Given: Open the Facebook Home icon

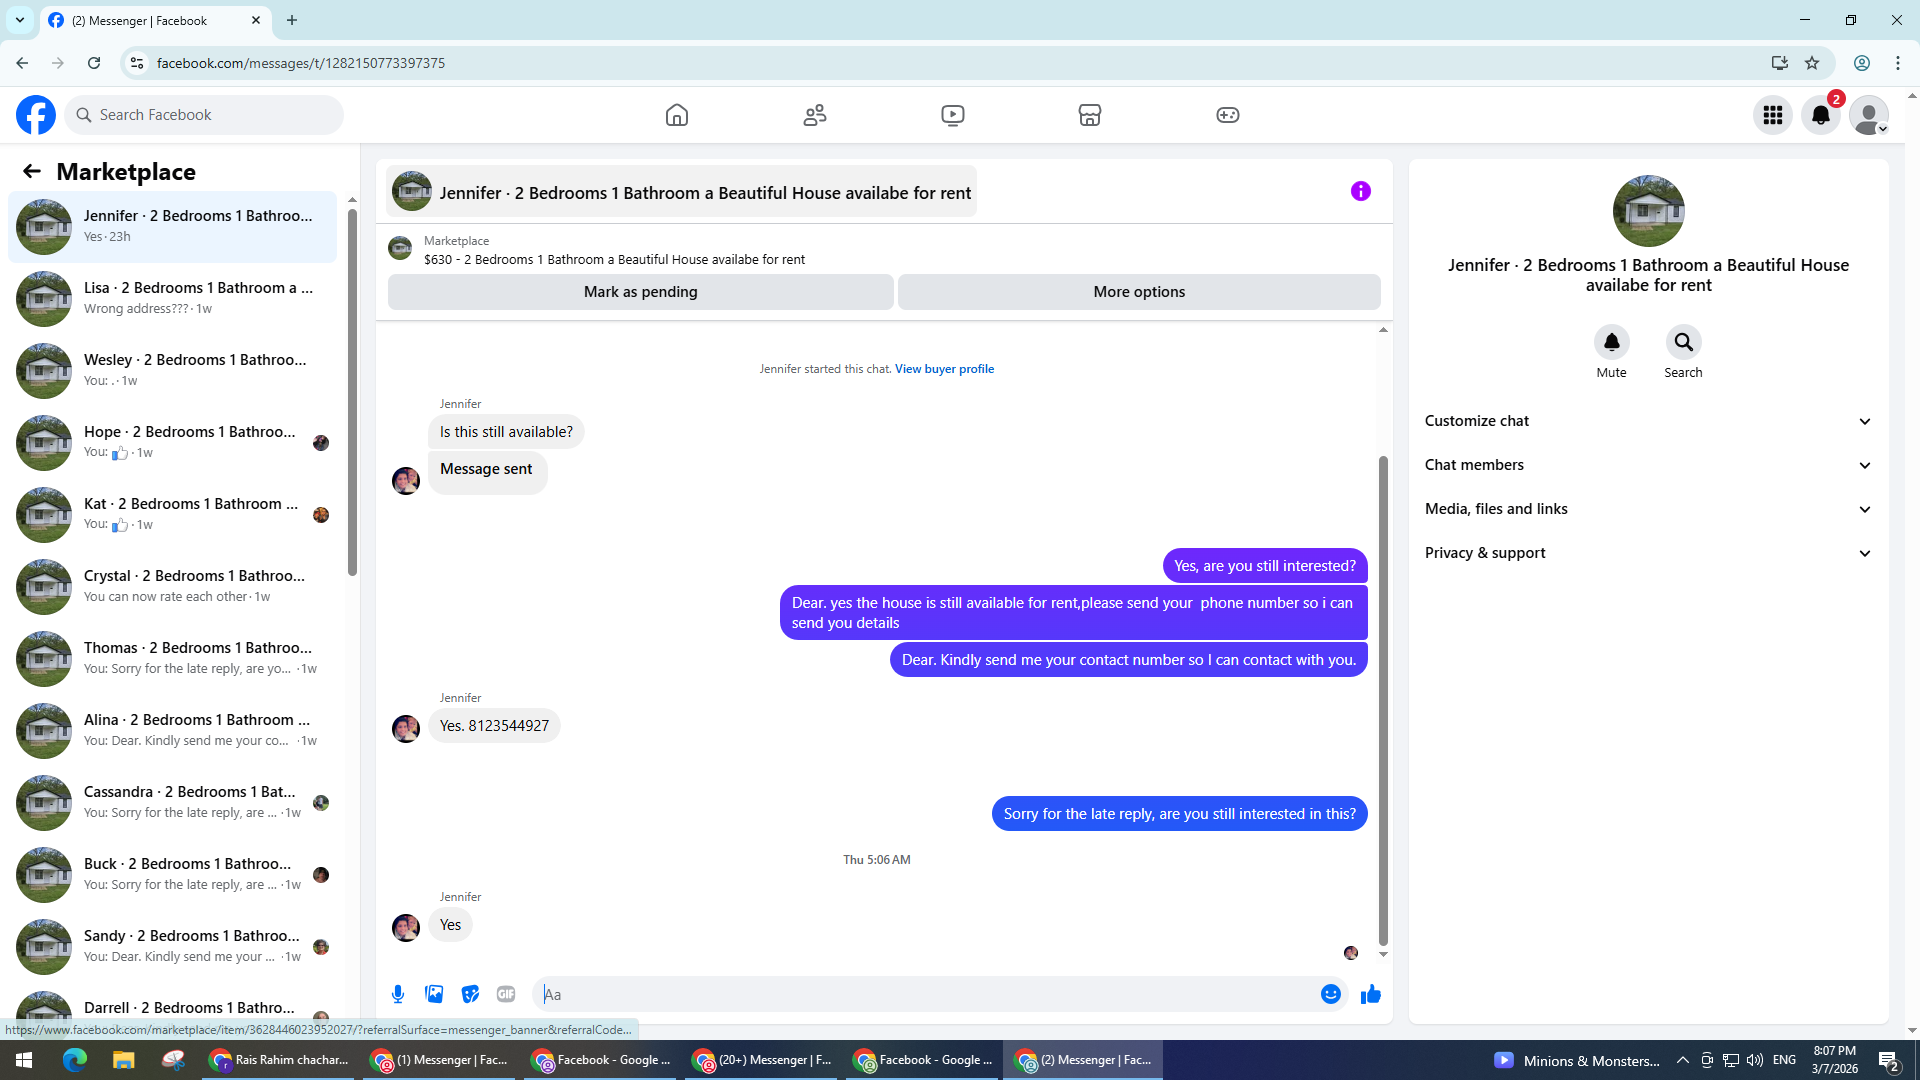Looking at the screenshot, I should tap(677, 115).
